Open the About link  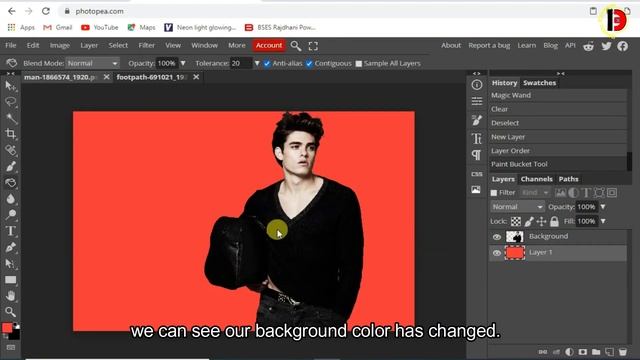pos(451,45)
